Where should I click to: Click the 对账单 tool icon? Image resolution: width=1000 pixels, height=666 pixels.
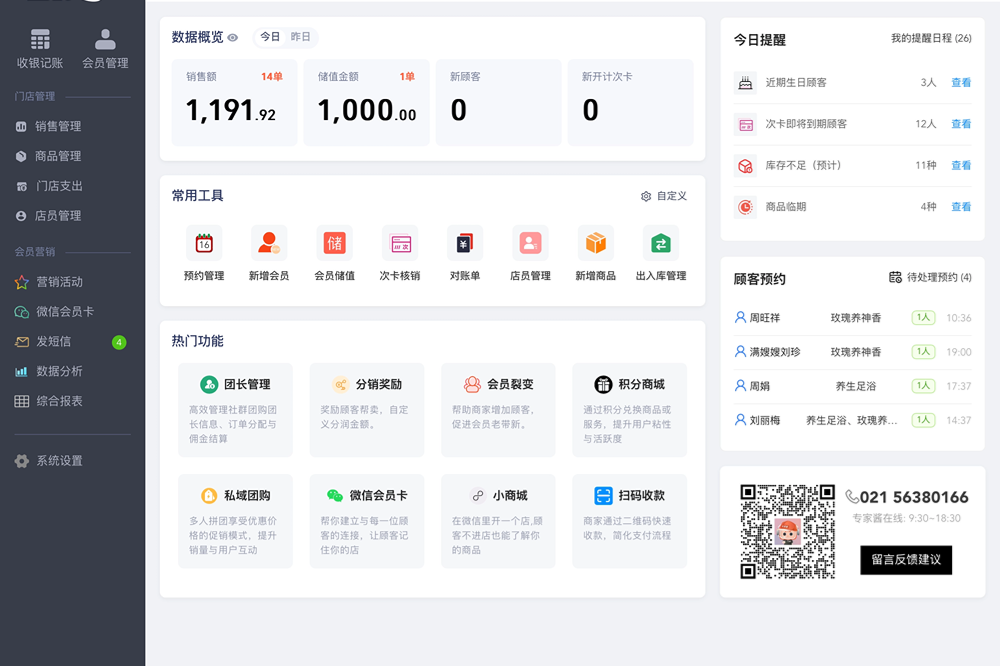[x=465, y=243]
